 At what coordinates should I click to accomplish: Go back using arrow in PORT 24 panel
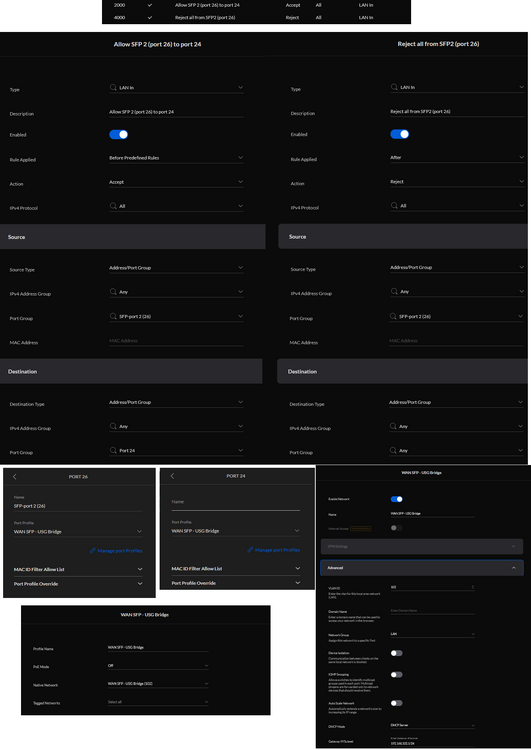tap(172, 476)
